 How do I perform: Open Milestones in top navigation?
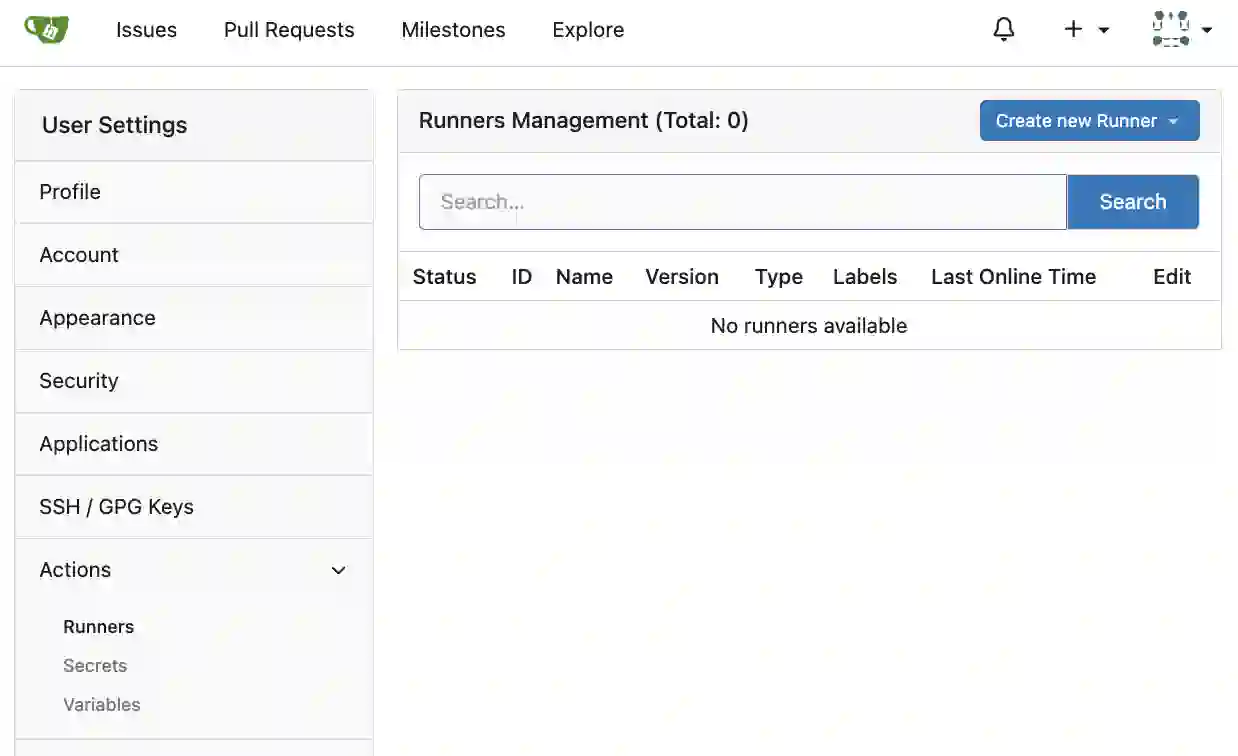[x=453, y=30]
